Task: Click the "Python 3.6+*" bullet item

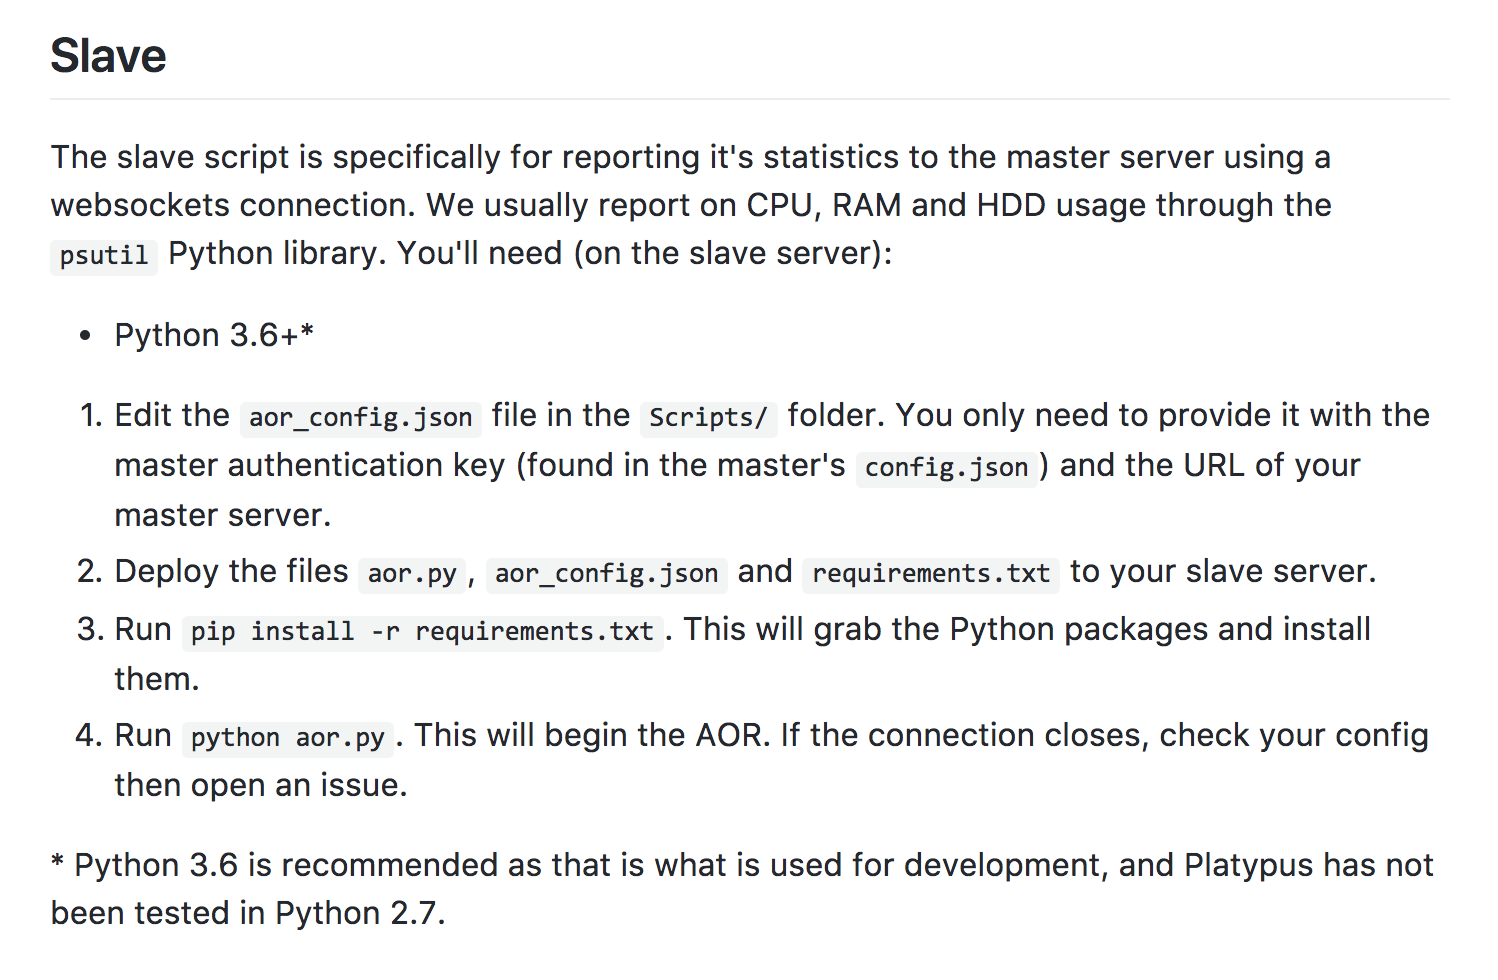Action: pyautogui.click(x=214, y=335)
